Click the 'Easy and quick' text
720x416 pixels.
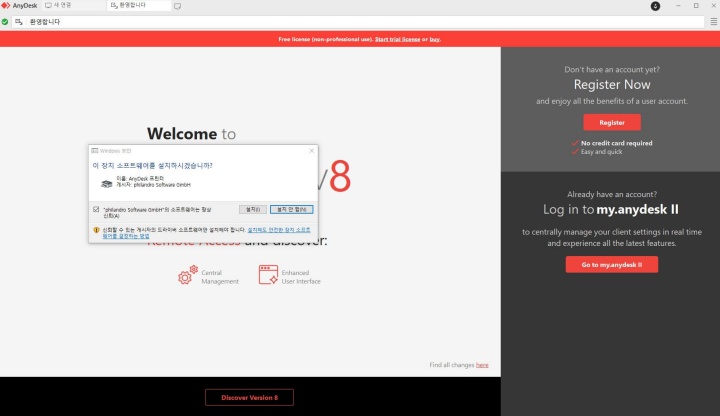(x=602, y=152)
